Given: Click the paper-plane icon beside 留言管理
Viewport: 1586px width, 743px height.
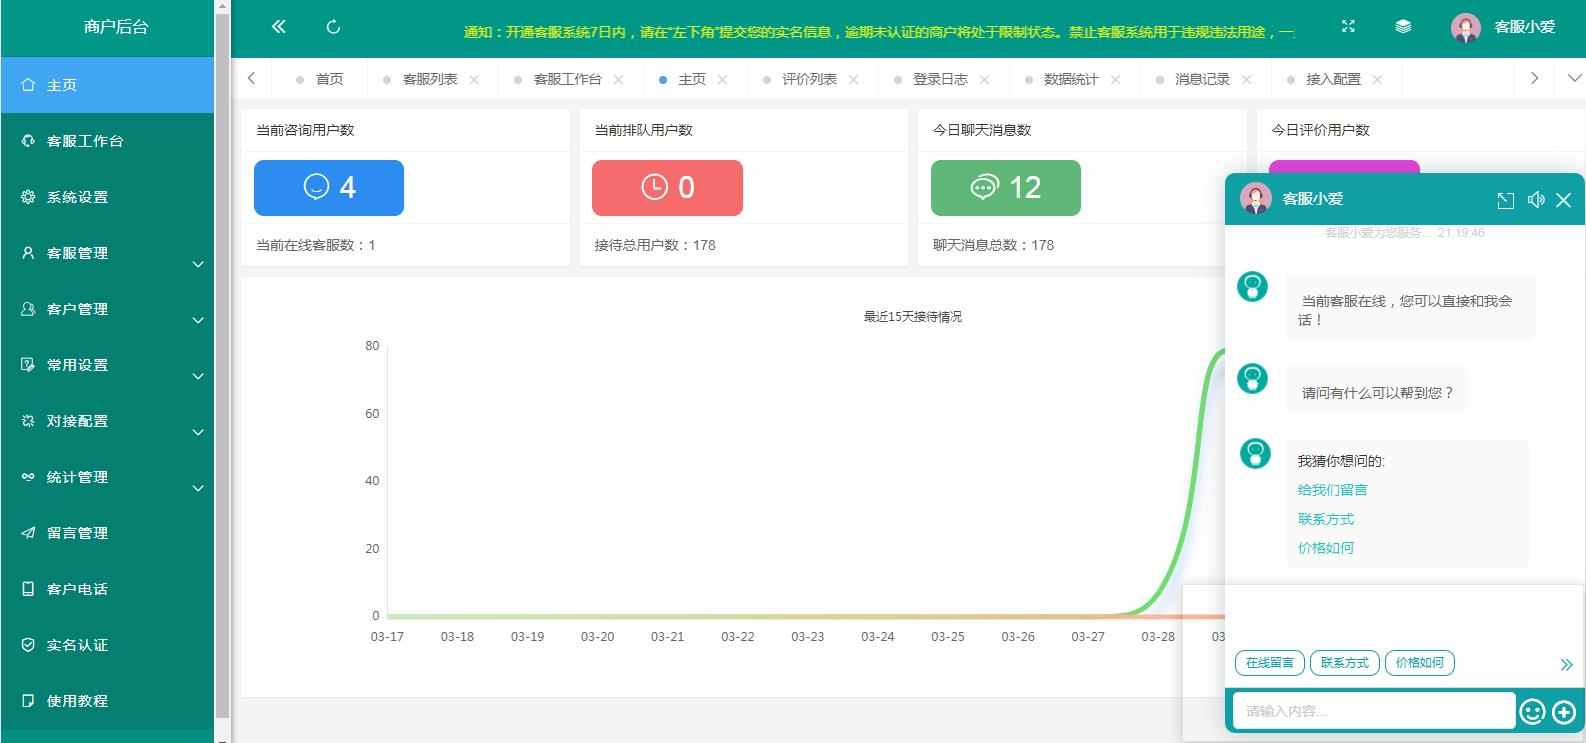Looking at the screenshot, I should [x=28, y=533].
